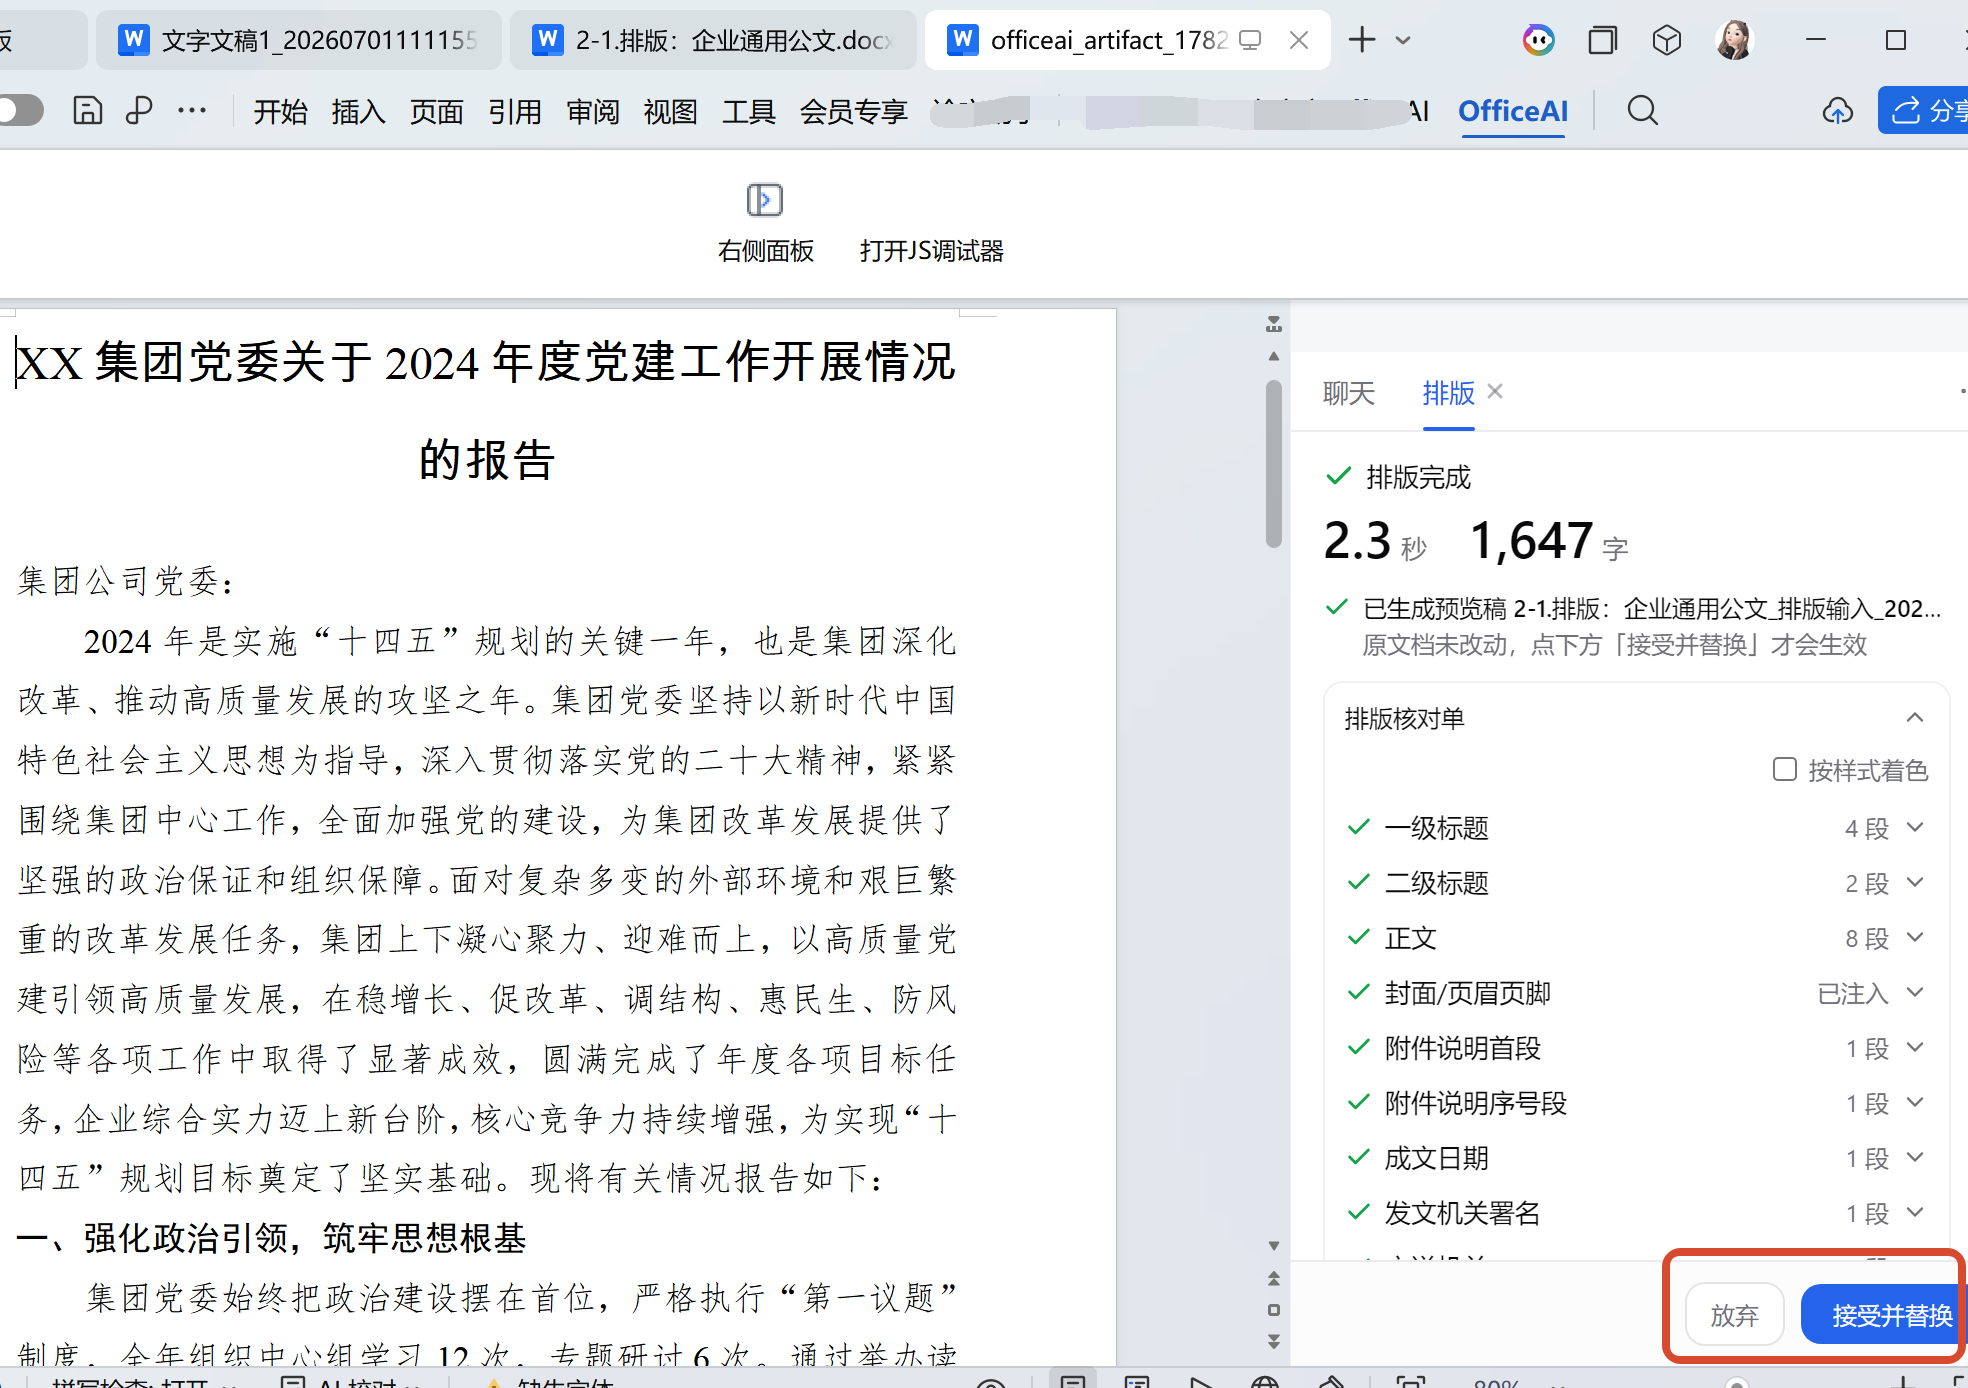The image size is (1968, 1388).
Task: Click the save icon in the quick toolbar
Action: coord(88,110)
